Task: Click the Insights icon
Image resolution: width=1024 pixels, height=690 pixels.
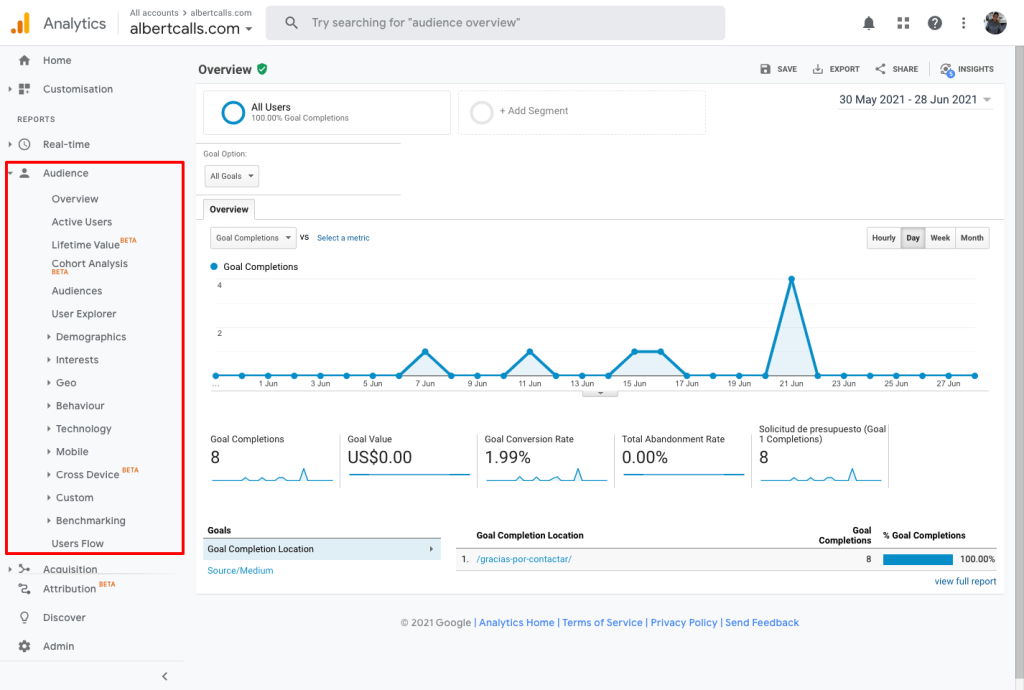Action: coord(946,69)
